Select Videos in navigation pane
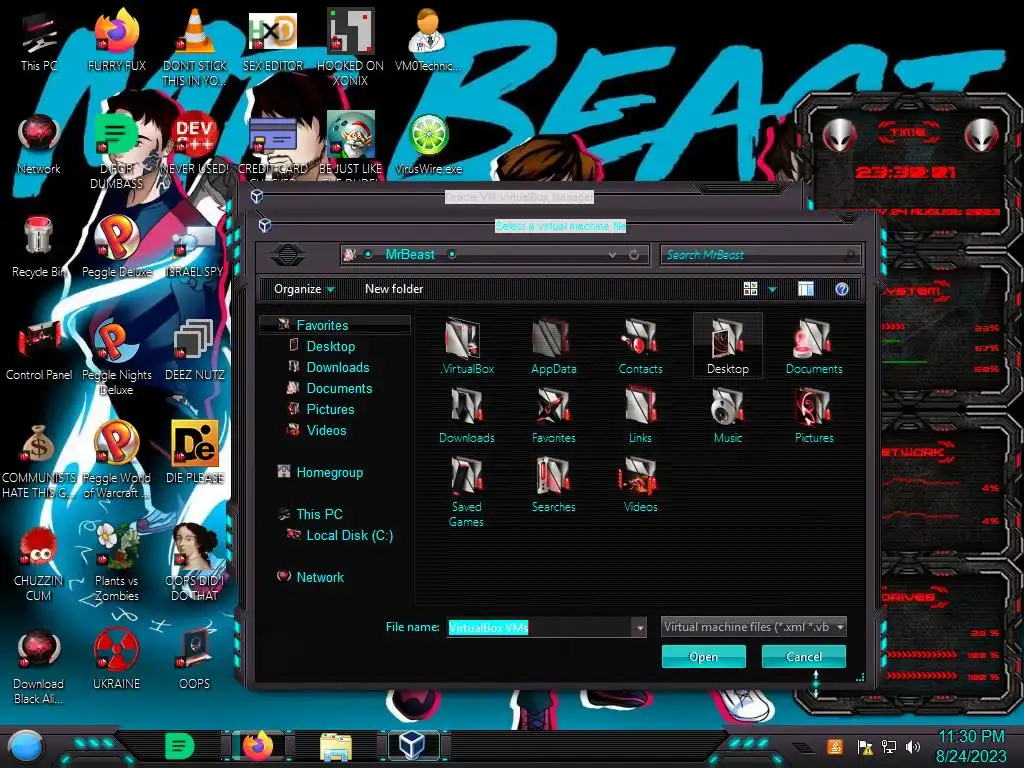The width and height of the screenshot is (1024, 768). [326, 430]
